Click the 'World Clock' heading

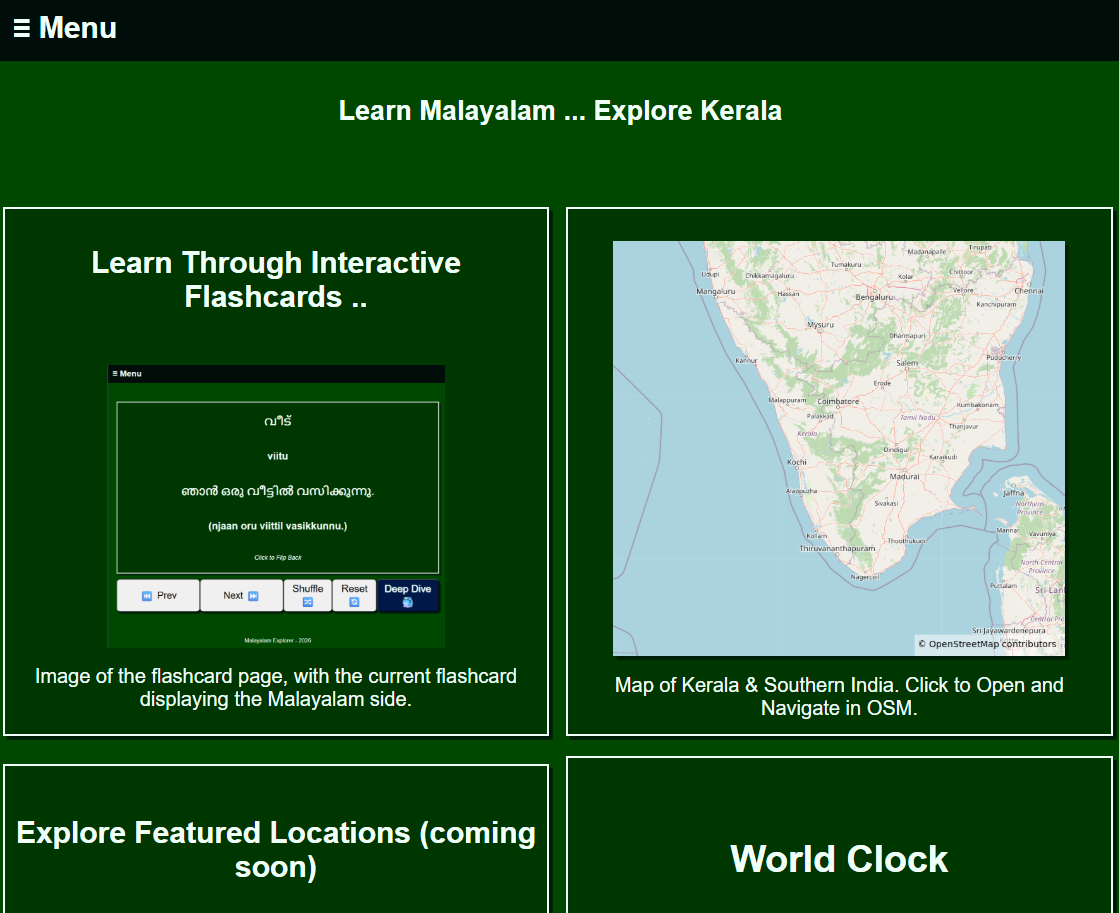pyautogui.click(x=839, y=859)
